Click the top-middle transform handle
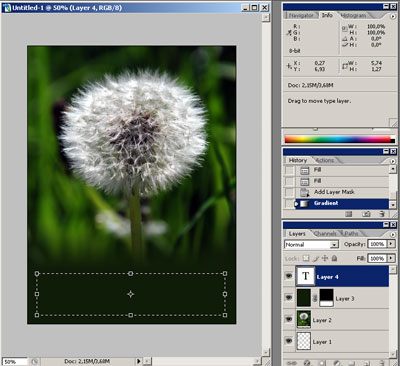The width and height of the screenshot is (400, 366). tap(131, 273)
